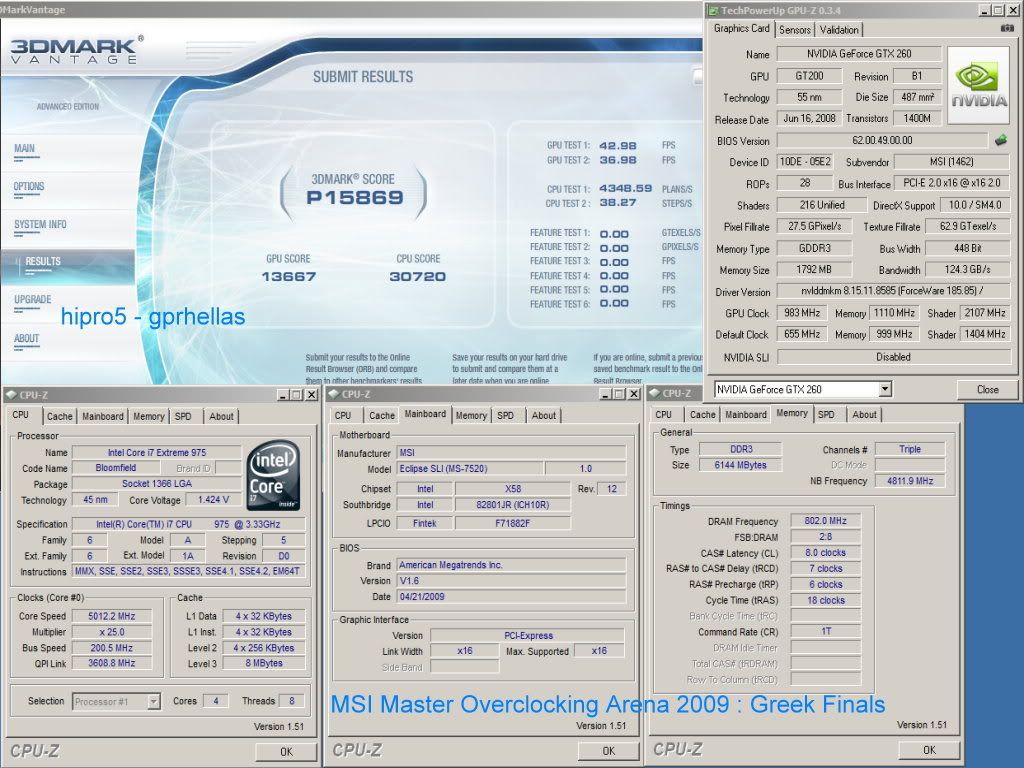This screenshot has height=768, width=1024.
Task: Click OK in the CPU-Z Memory window
Action: tap(929, 750)
